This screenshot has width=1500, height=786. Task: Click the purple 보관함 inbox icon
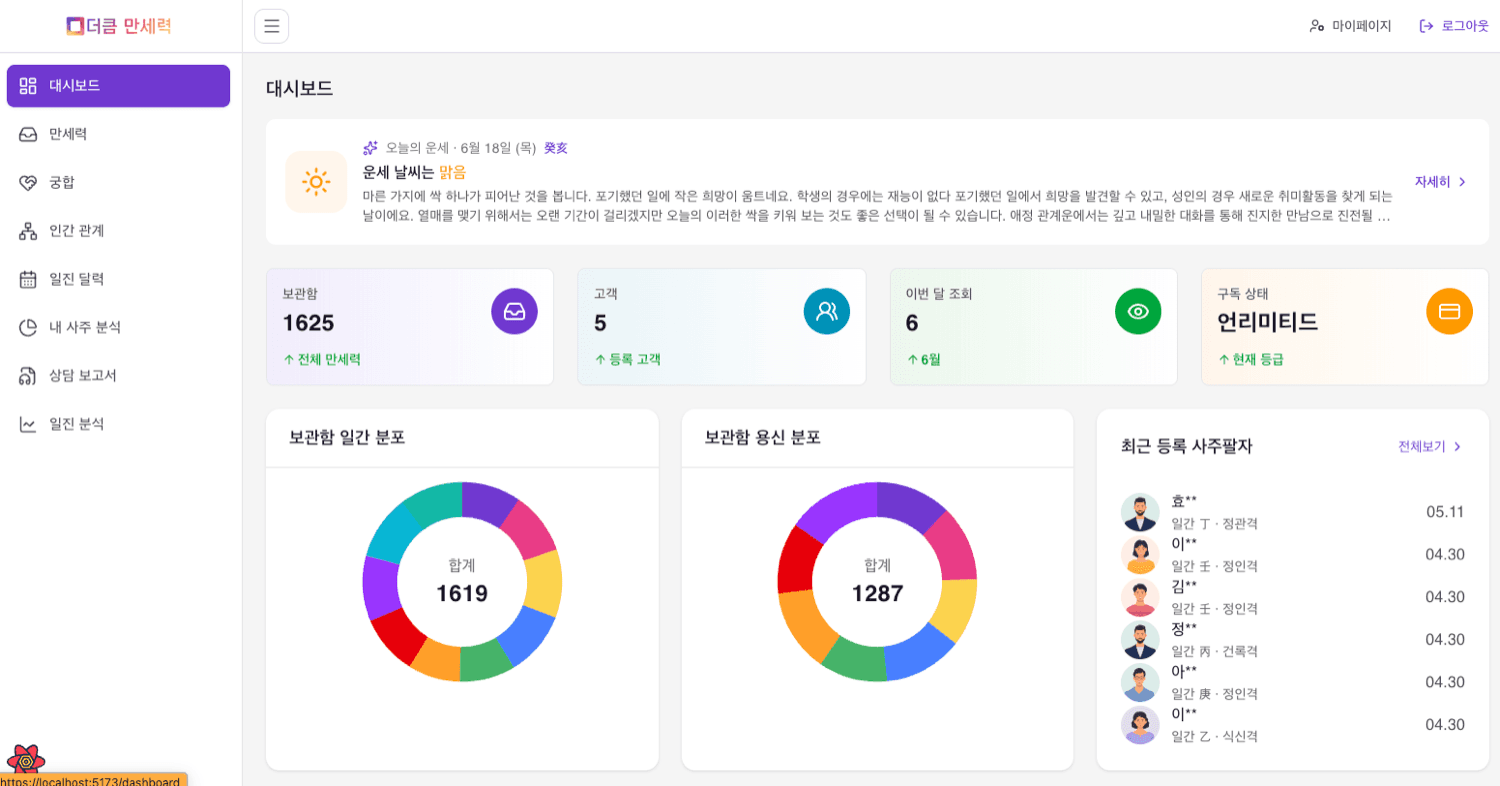pyautogui.click(x=514, y=311)
